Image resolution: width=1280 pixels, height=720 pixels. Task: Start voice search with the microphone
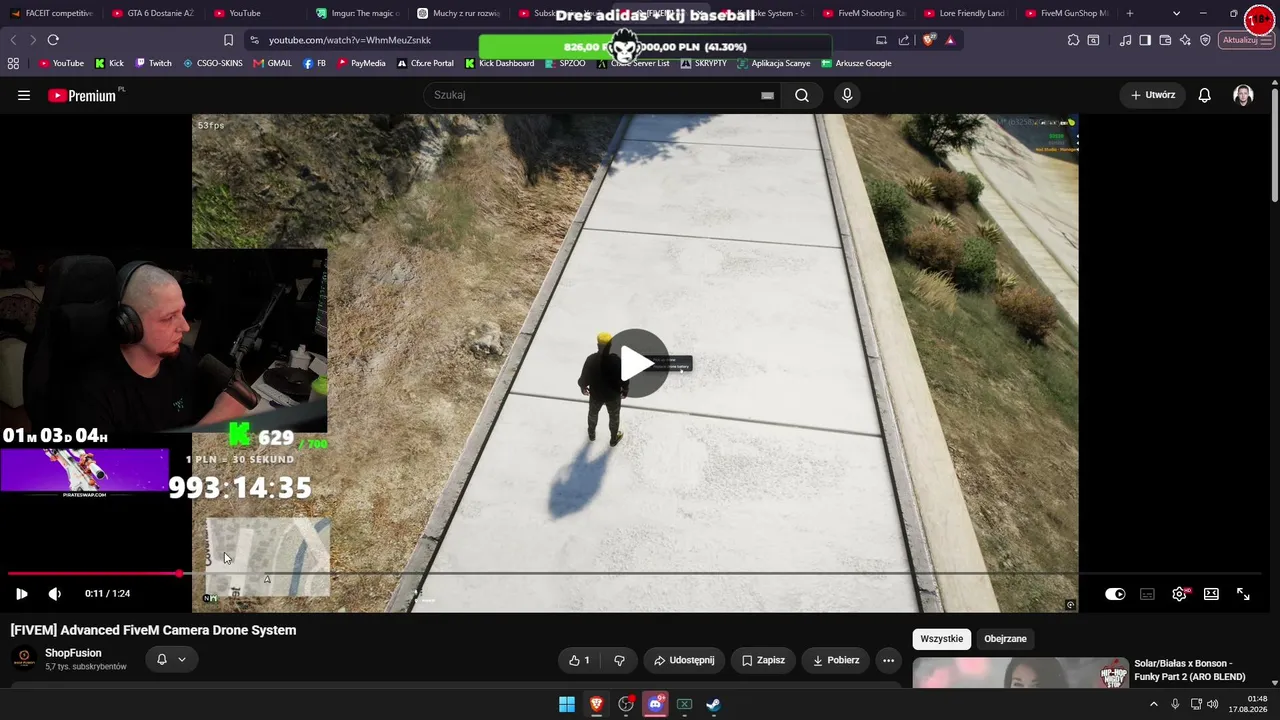click(x=847, y=95)
